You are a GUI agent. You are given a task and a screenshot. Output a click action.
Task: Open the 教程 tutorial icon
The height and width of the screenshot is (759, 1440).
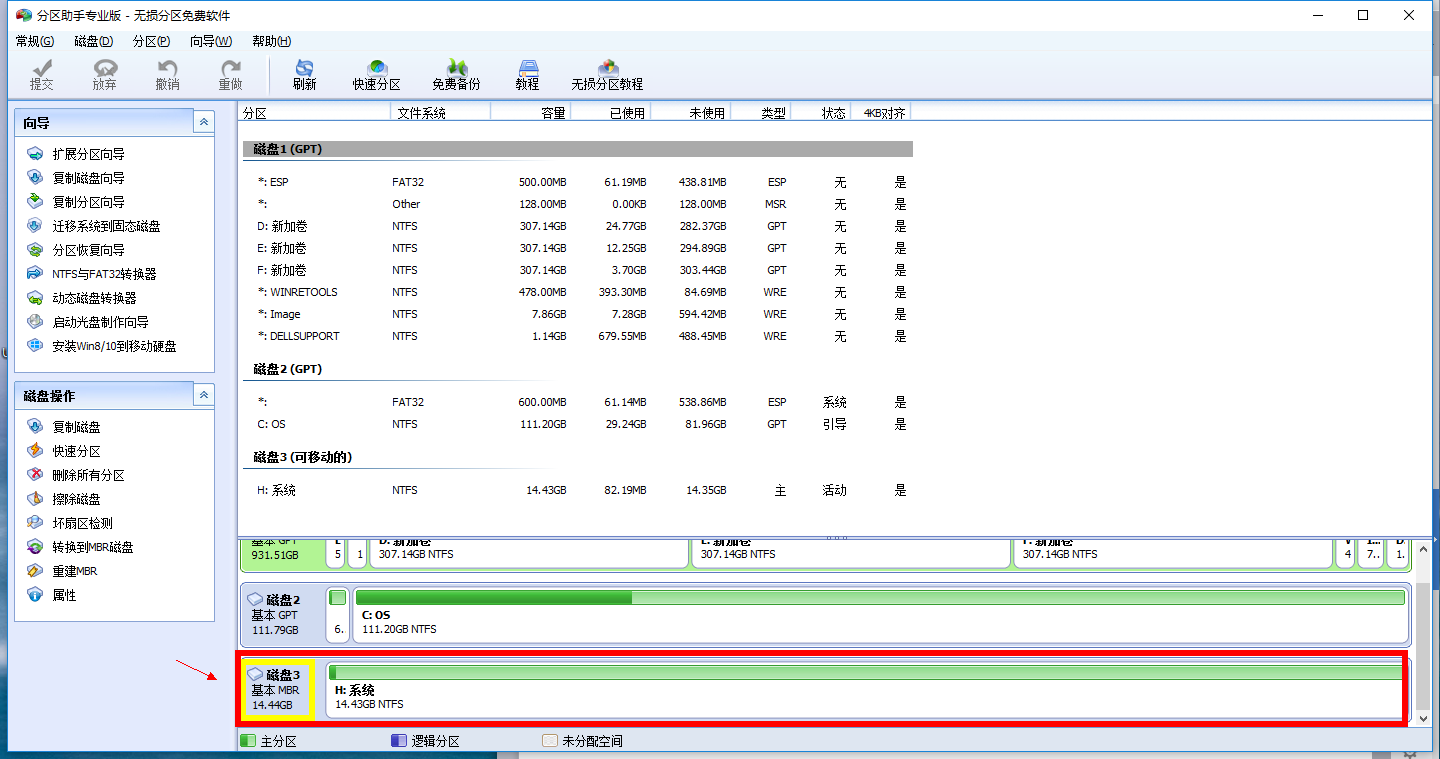527,75
